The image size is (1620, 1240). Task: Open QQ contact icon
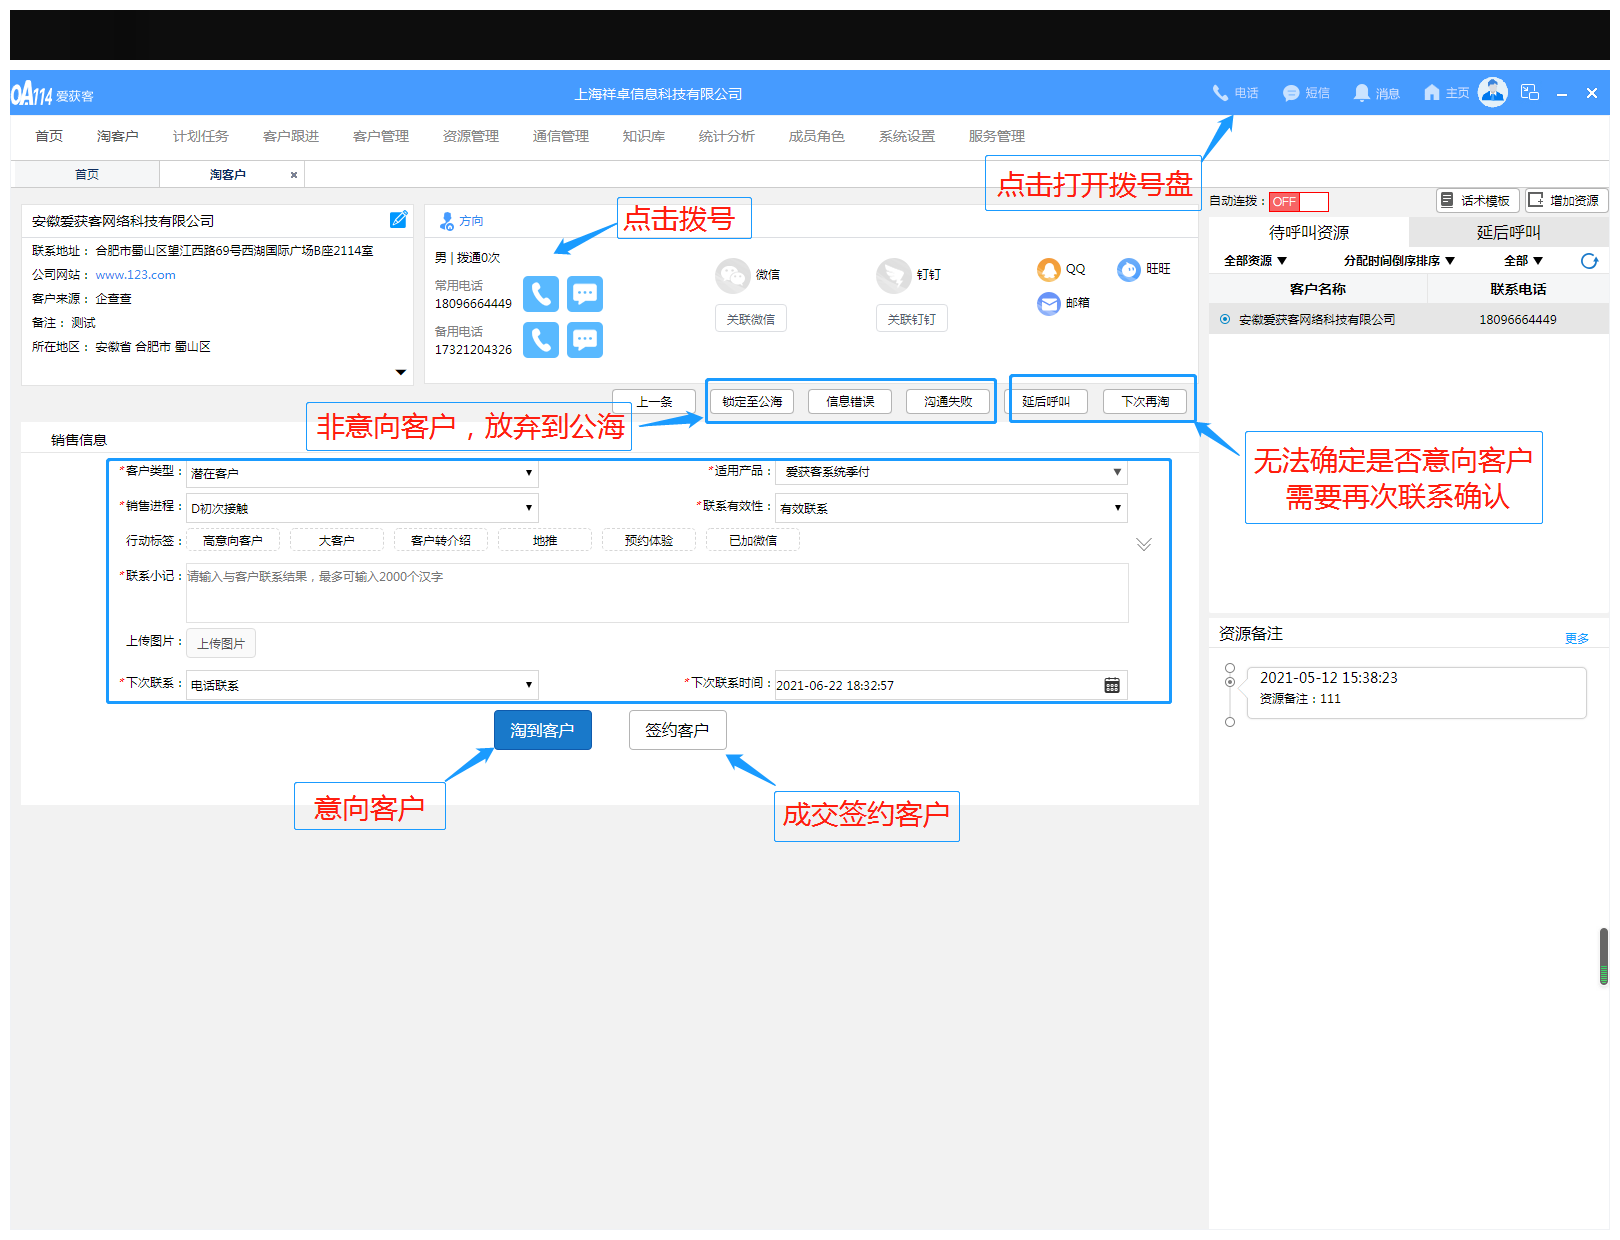pos(1048,269)
